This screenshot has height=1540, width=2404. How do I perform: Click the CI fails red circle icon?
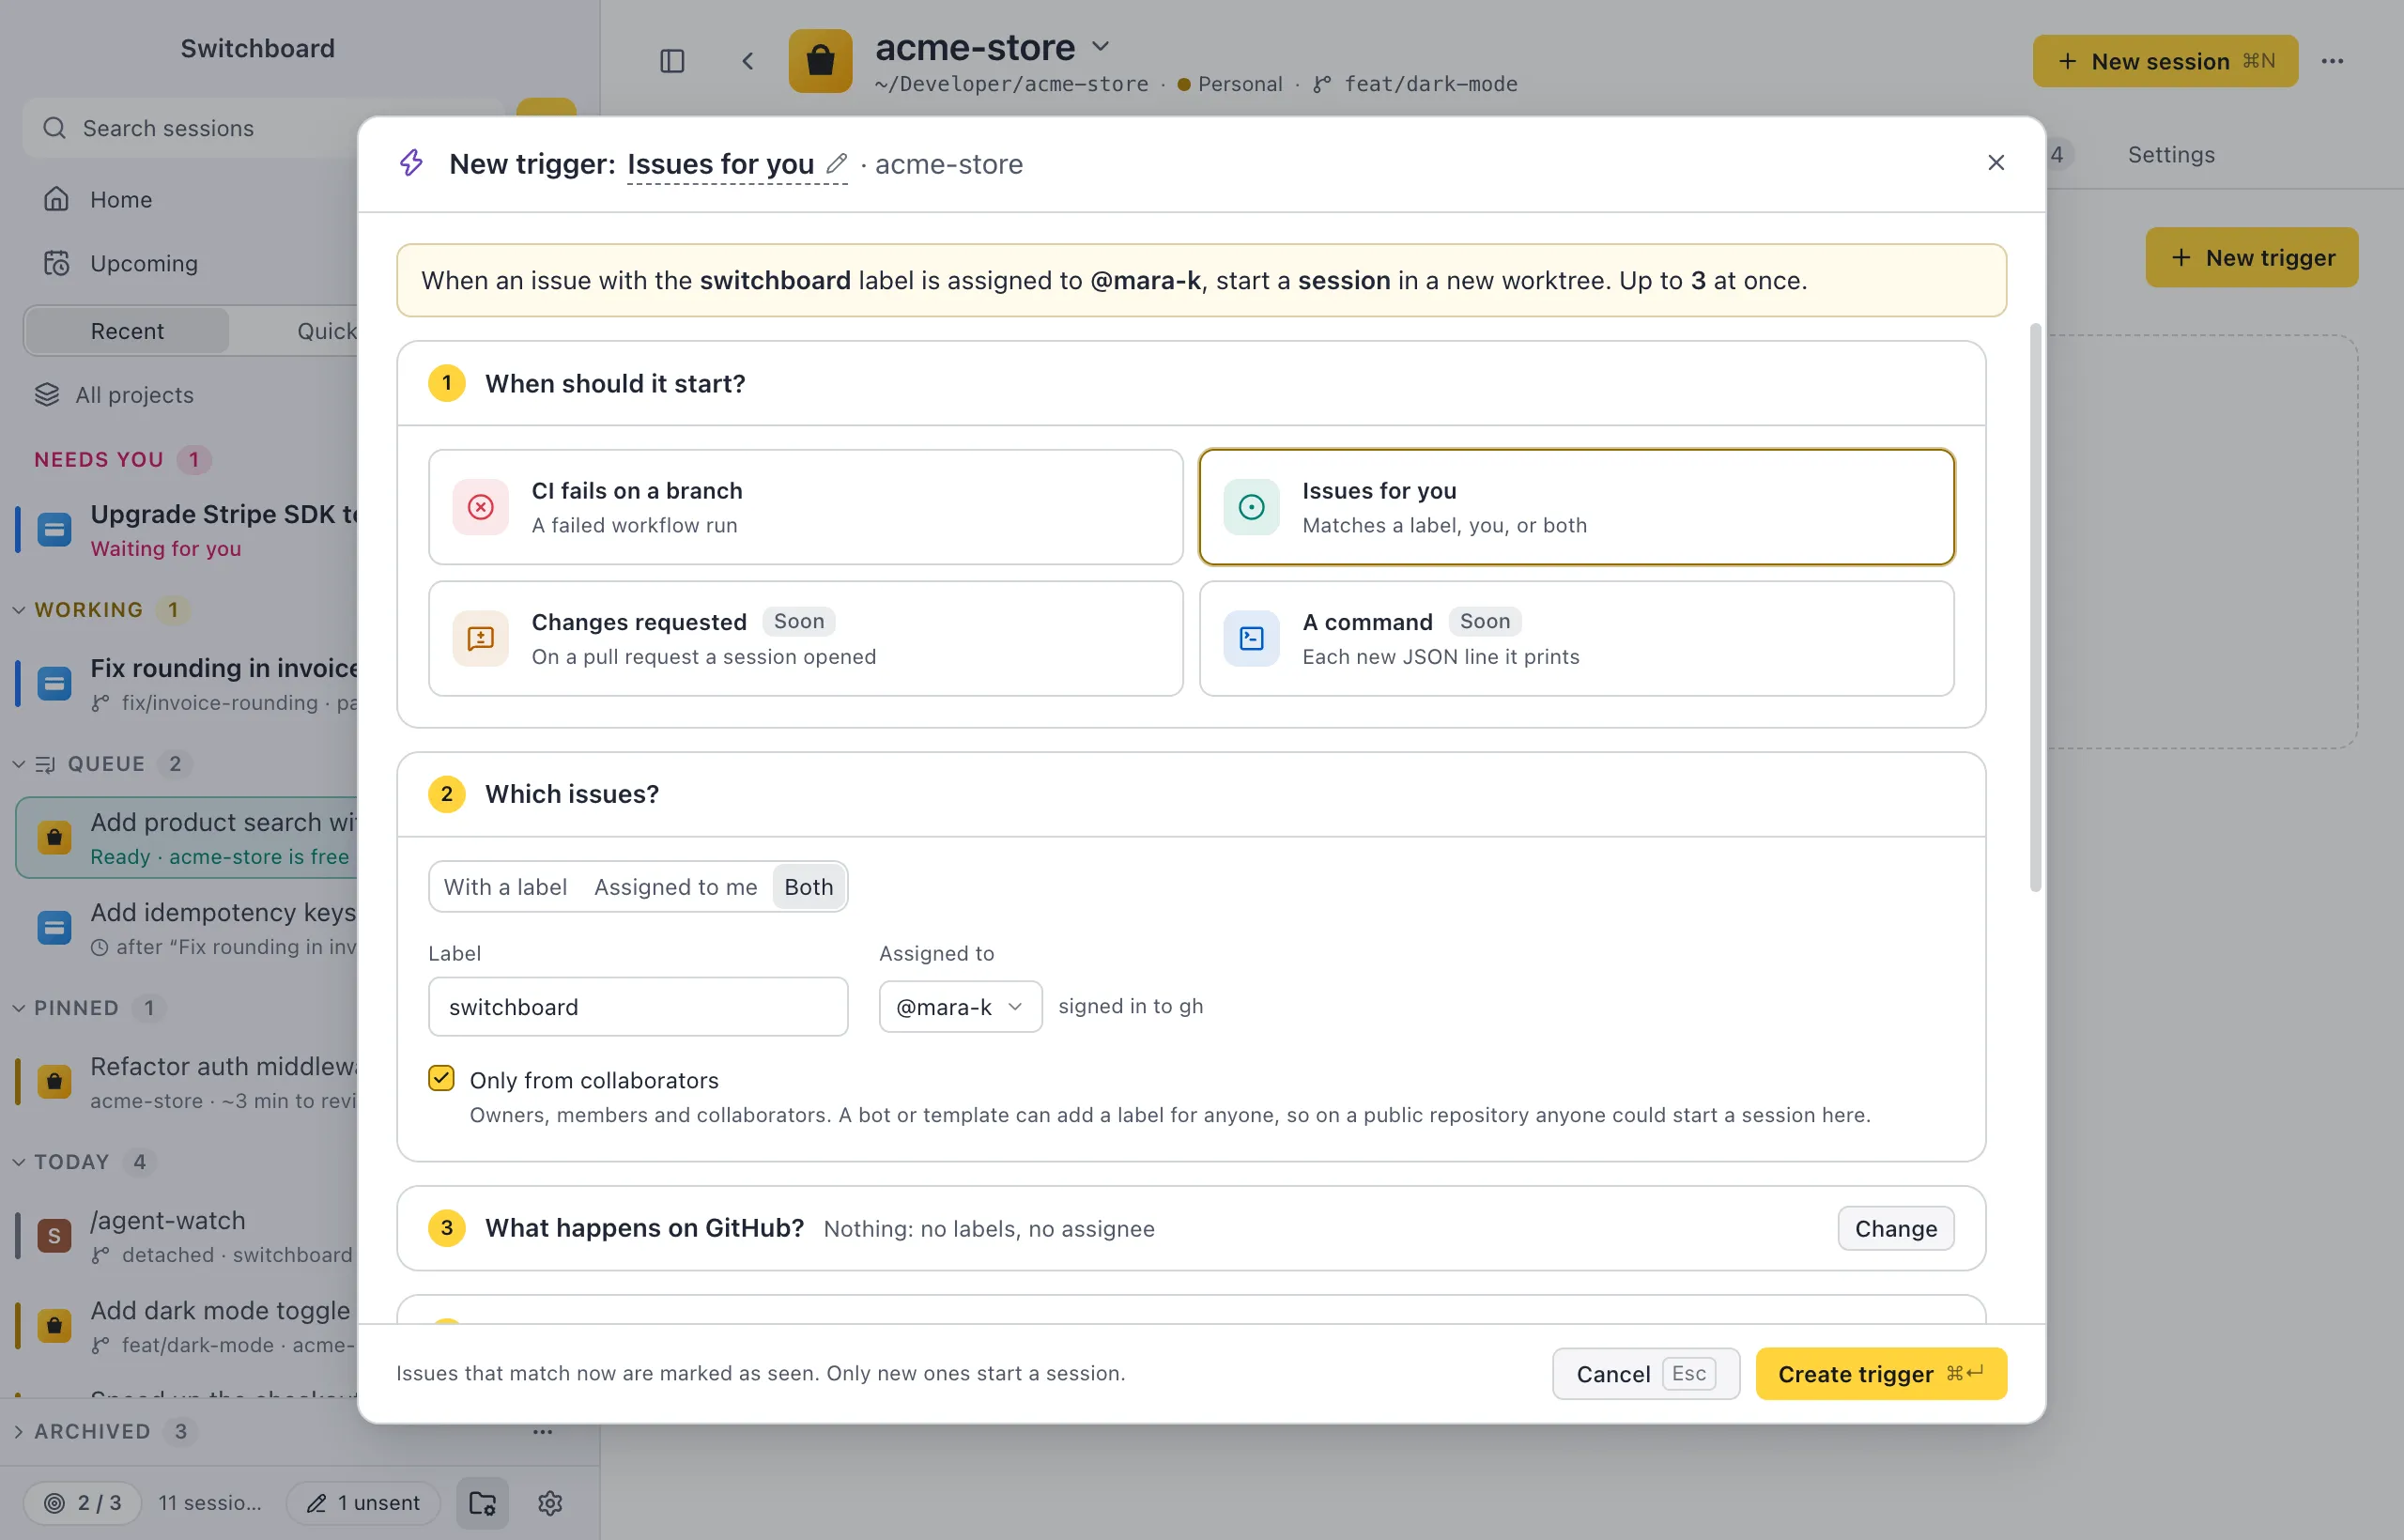pyautogui.click(x=481, y=507)
